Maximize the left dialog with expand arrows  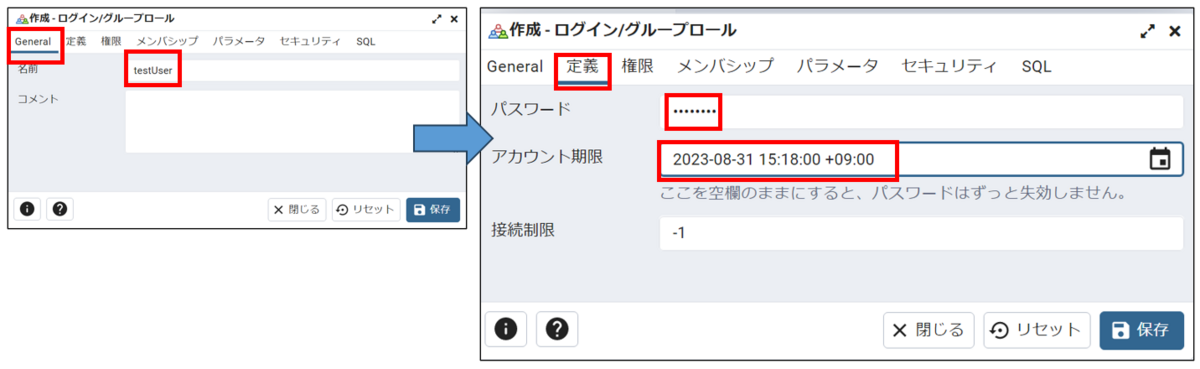tap(436, 18)
